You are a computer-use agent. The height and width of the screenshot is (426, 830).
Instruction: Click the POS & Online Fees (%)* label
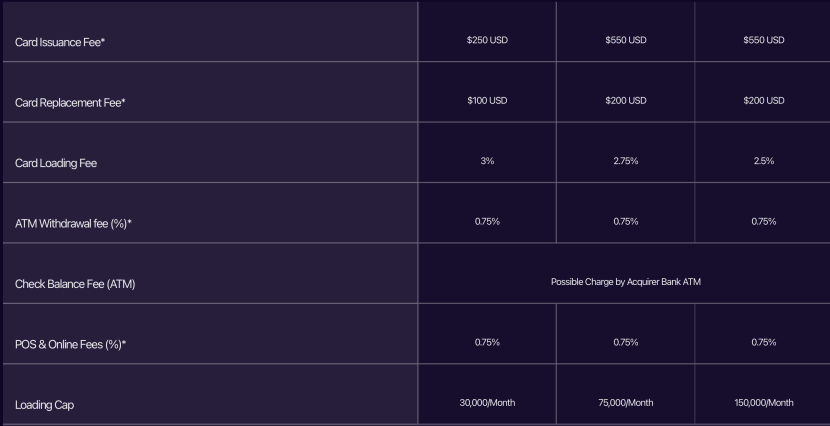point(70,345)
